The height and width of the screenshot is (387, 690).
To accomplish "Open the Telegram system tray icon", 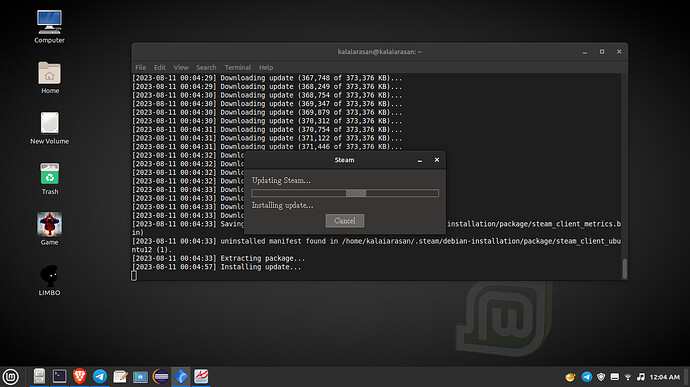I will click(x=587, y=377).
